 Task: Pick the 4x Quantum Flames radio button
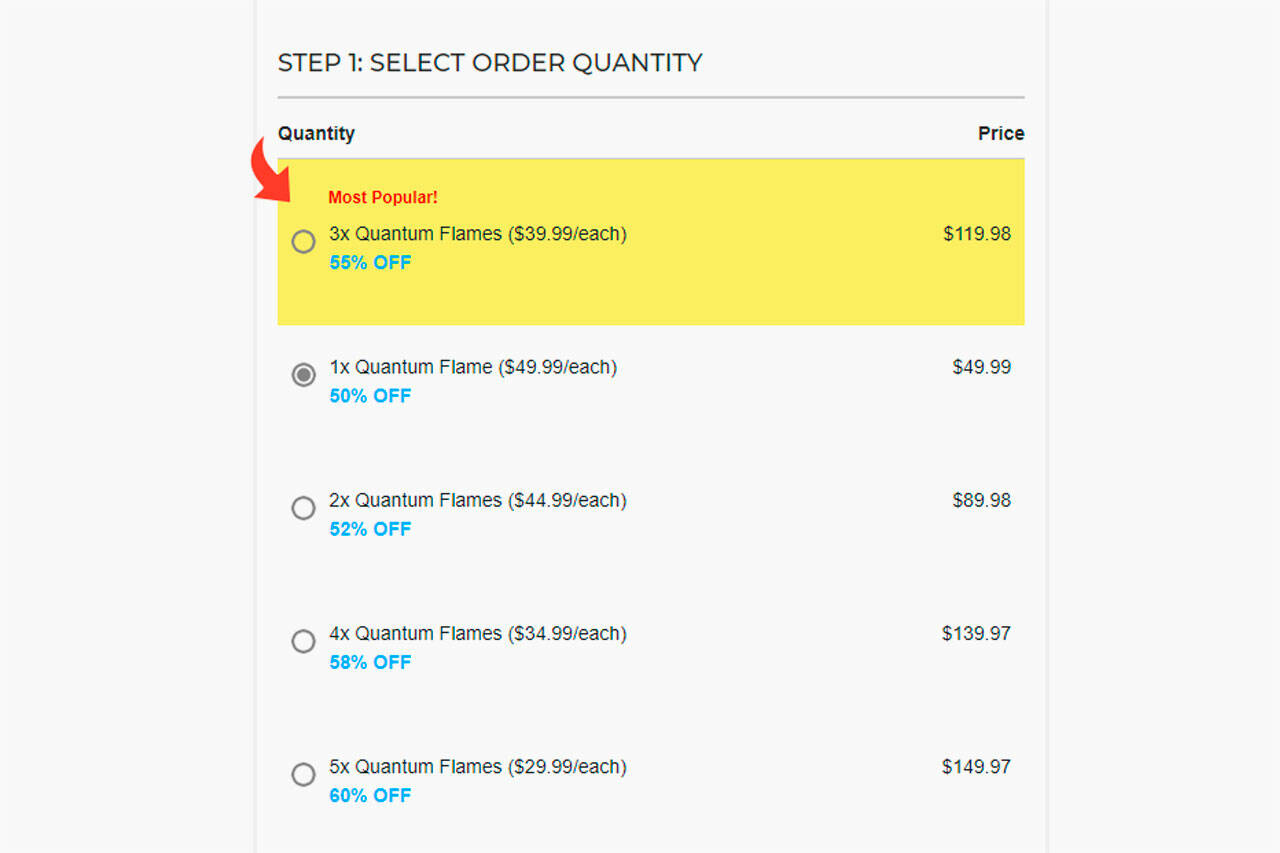click(x=303, y=641)
